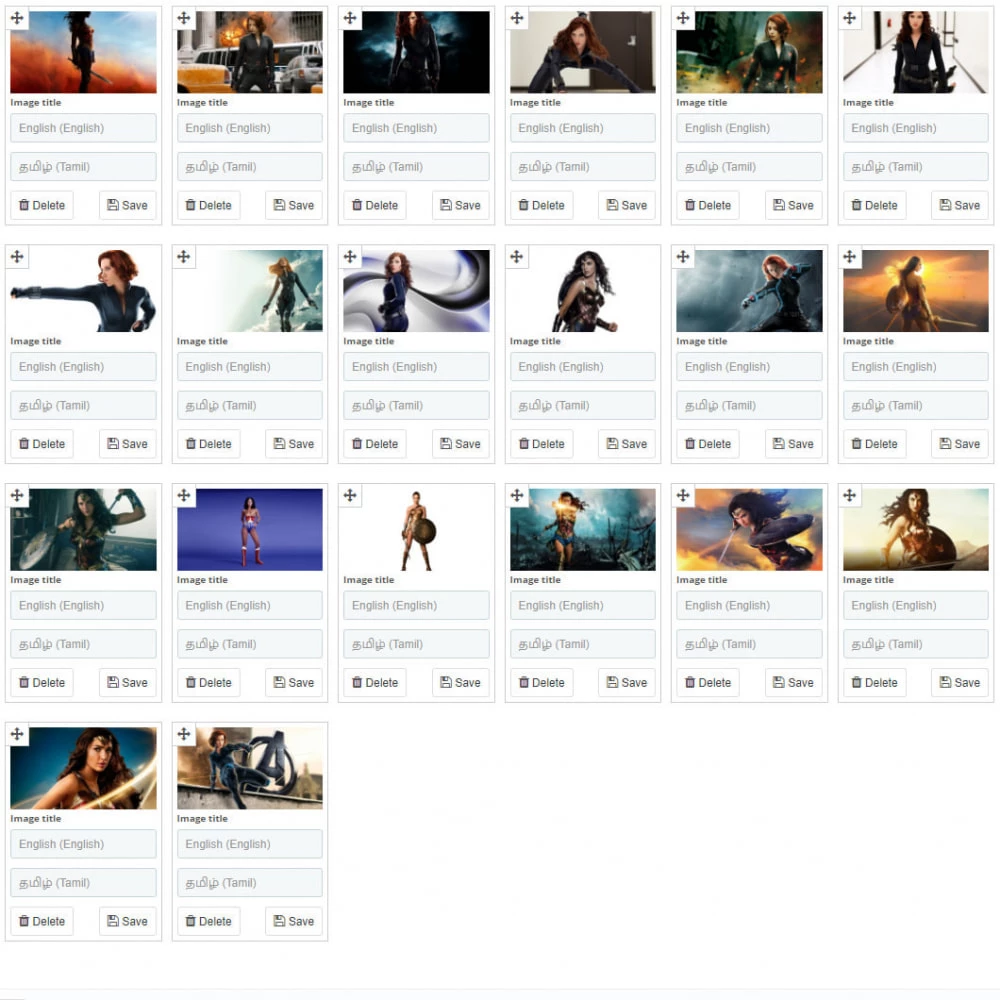Save the Wonder Woman sunset image
Screen dimensions: 1000x1000
[x=960, y=444]
